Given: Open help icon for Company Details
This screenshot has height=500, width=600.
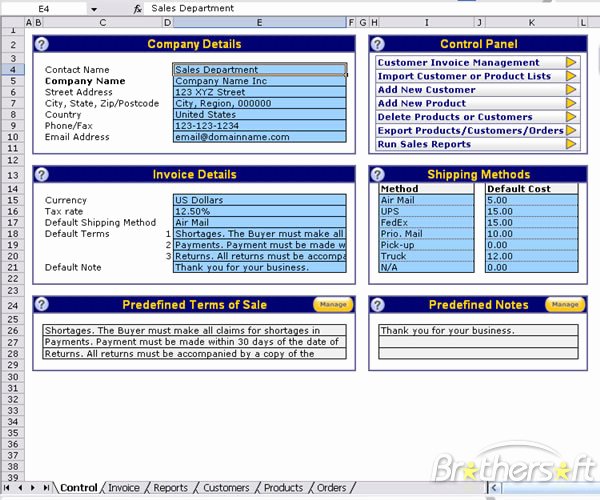Looking at the screenshot, I should tap(41, 44).
